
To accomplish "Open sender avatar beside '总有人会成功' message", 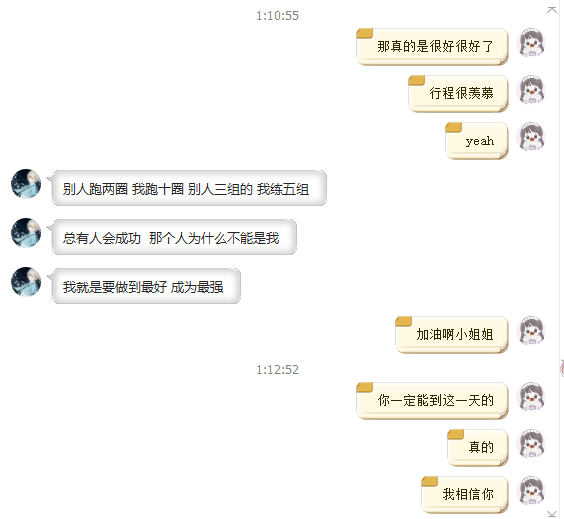I will click(26, 233).
